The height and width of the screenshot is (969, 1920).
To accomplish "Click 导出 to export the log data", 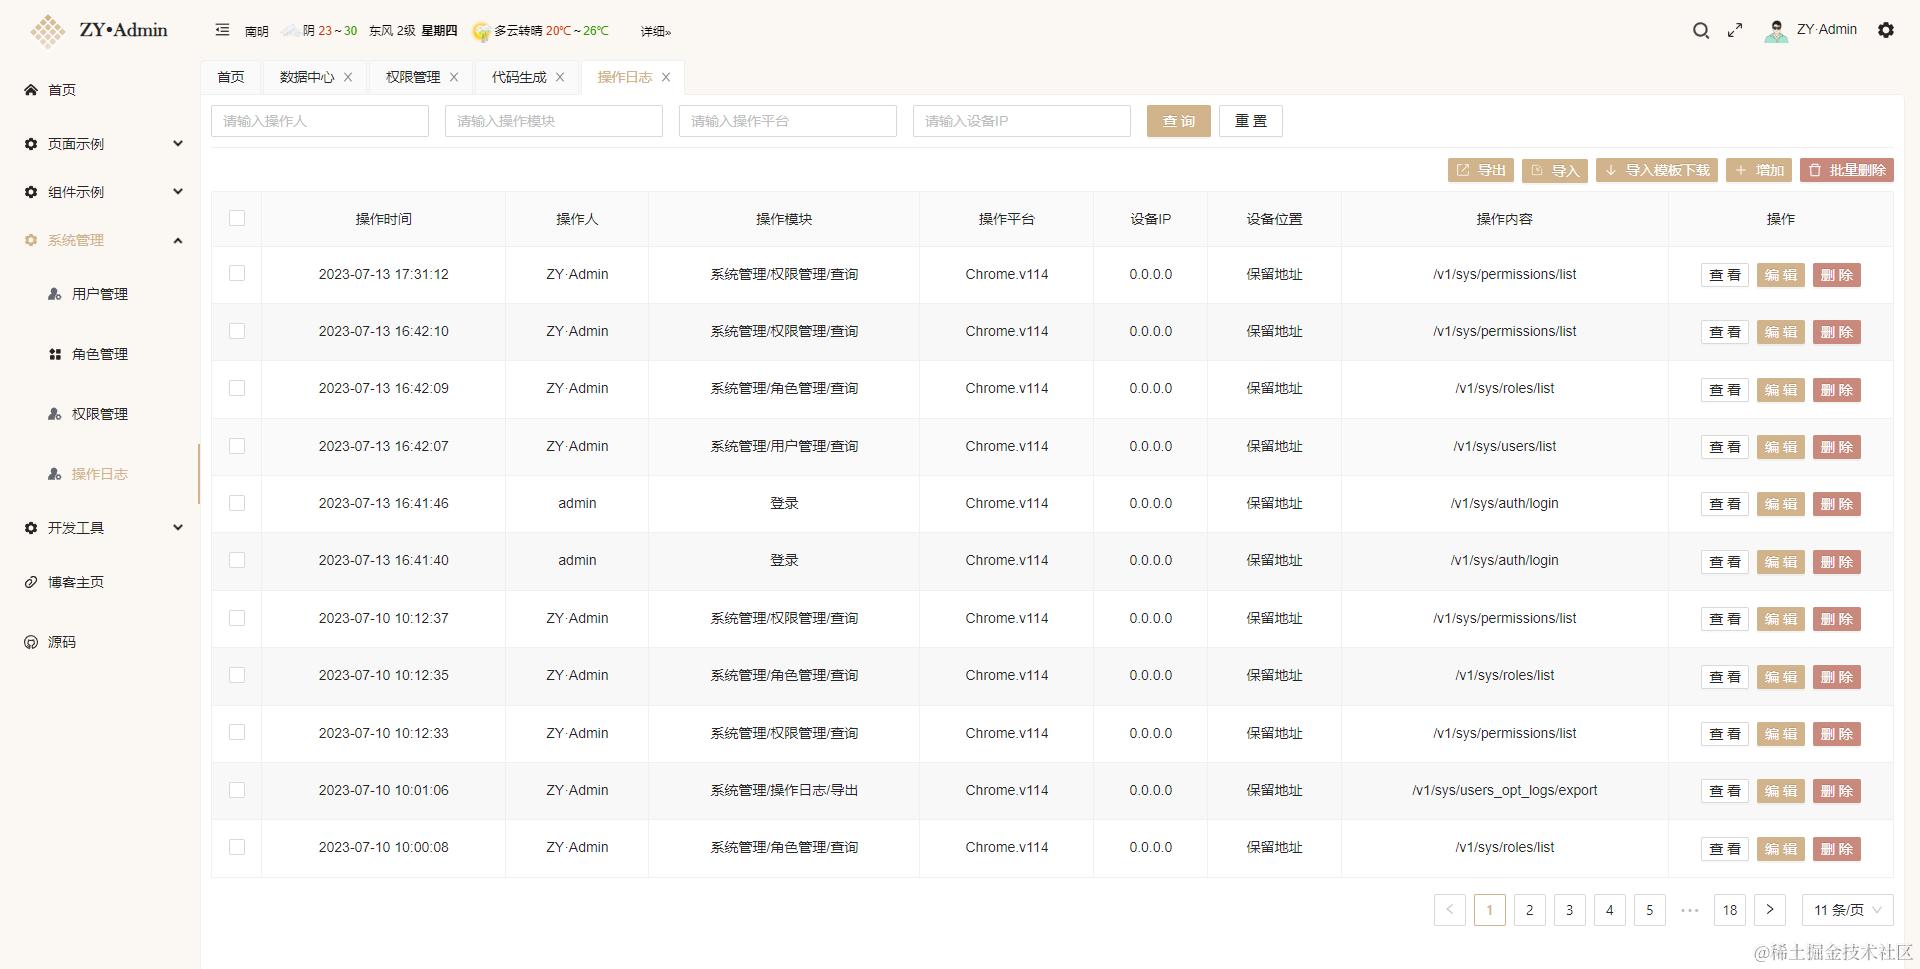I will point(1481,170).
